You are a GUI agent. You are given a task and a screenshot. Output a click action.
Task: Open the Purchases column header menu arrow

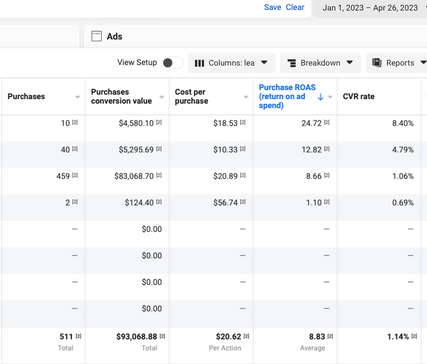click(x=77, y=97)
